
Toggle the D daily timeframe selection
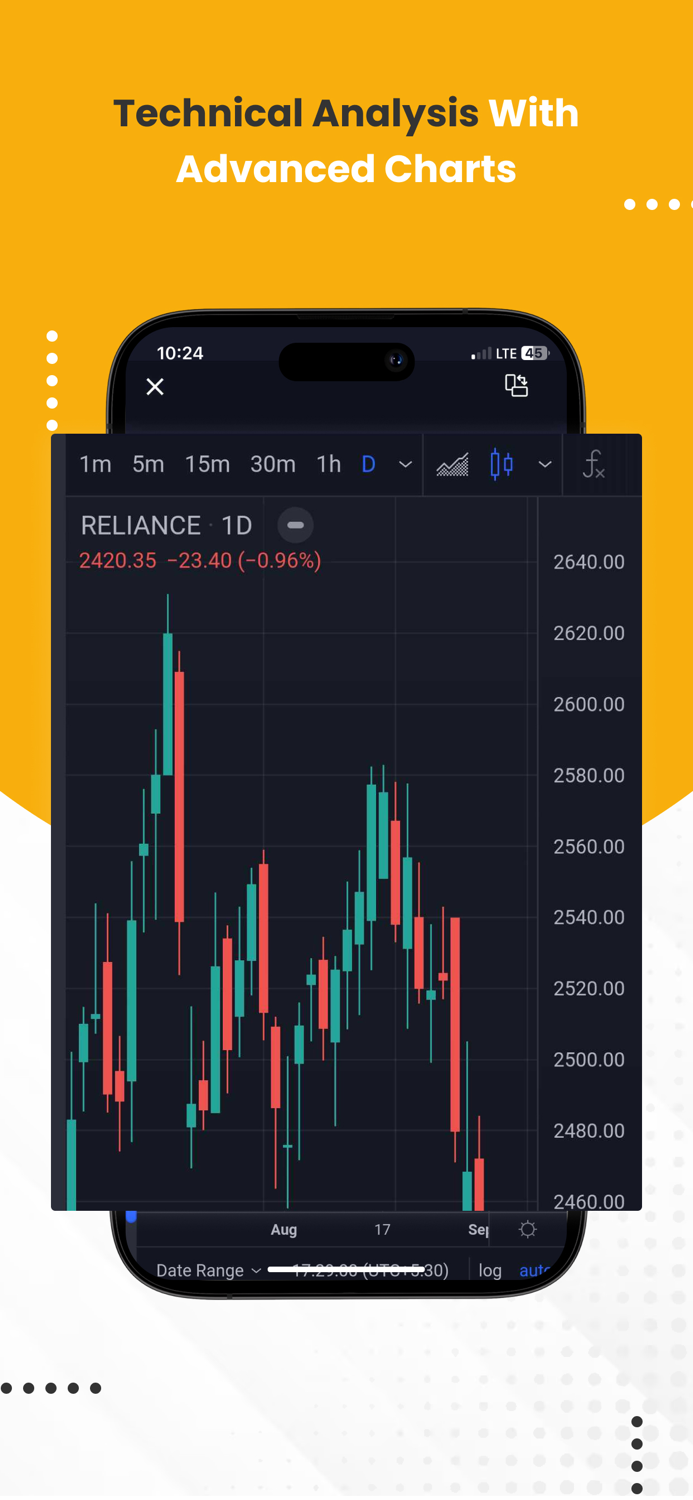click(x=368, y=464)
